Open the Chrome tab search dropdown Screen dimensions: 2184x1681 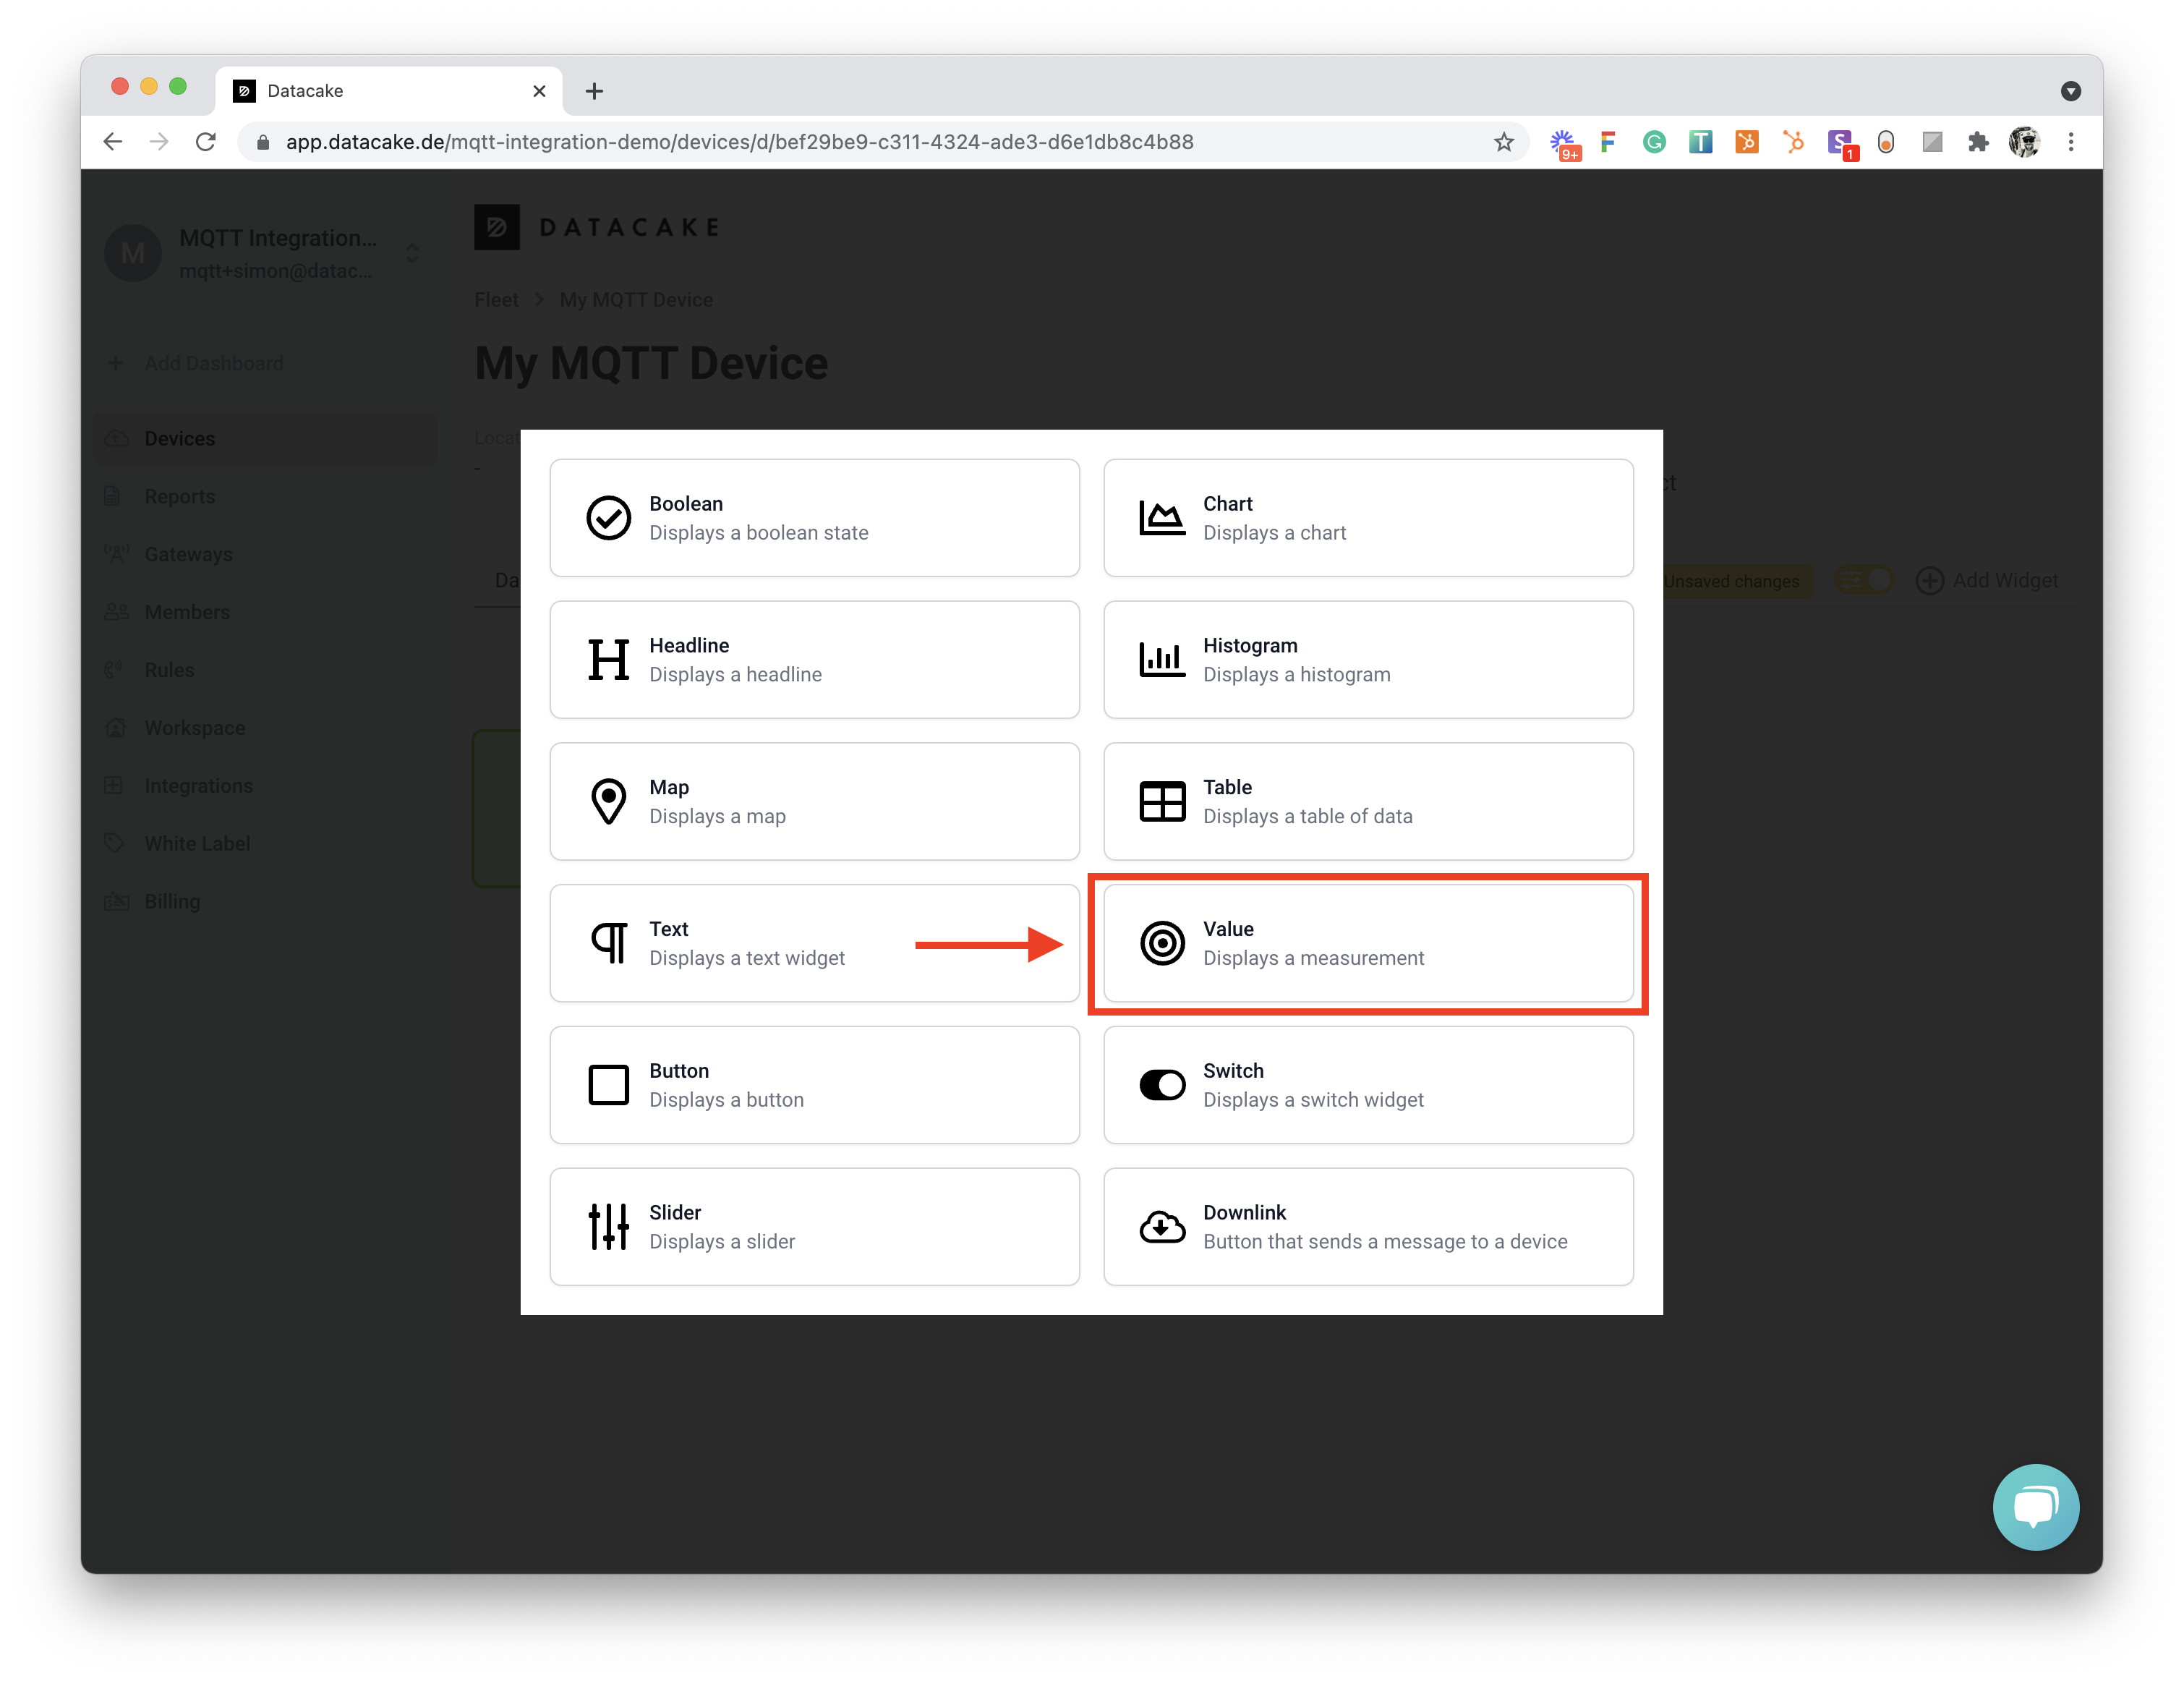[x=2070, y=91]
